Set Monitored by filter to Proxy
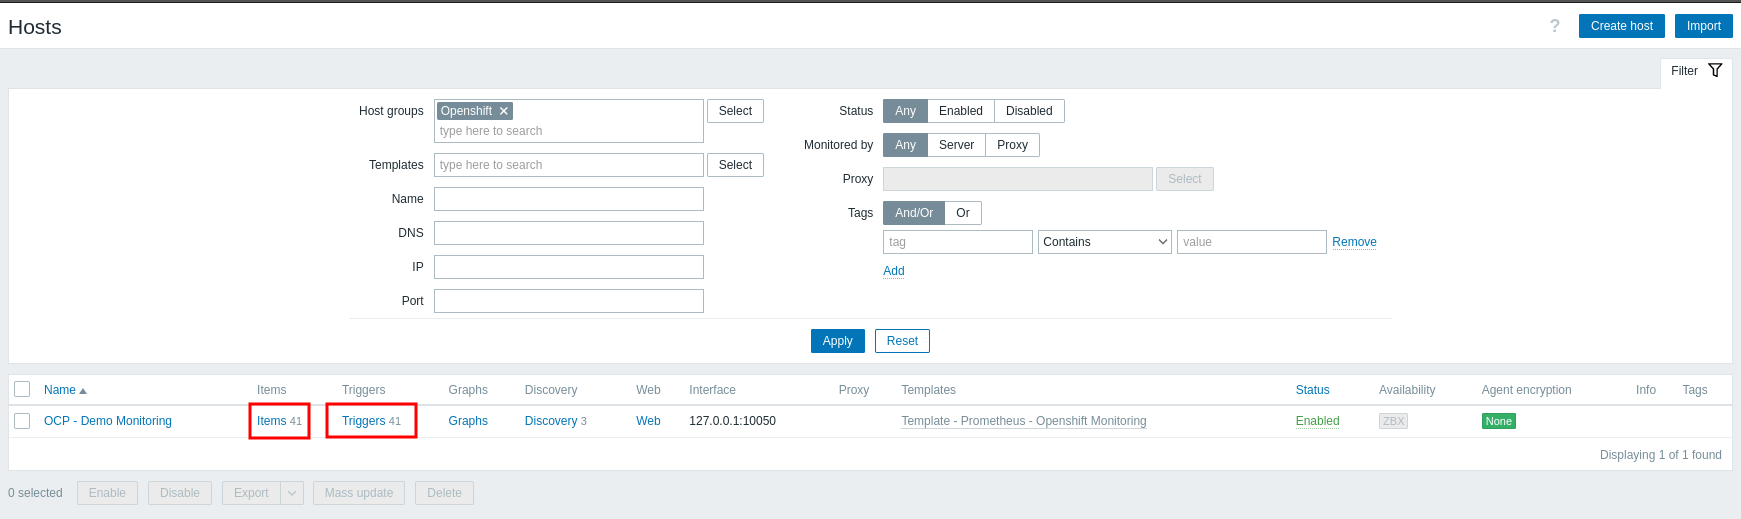Image resolution: width=1741 pixels, height=519 pixels. click(1012, 145)
